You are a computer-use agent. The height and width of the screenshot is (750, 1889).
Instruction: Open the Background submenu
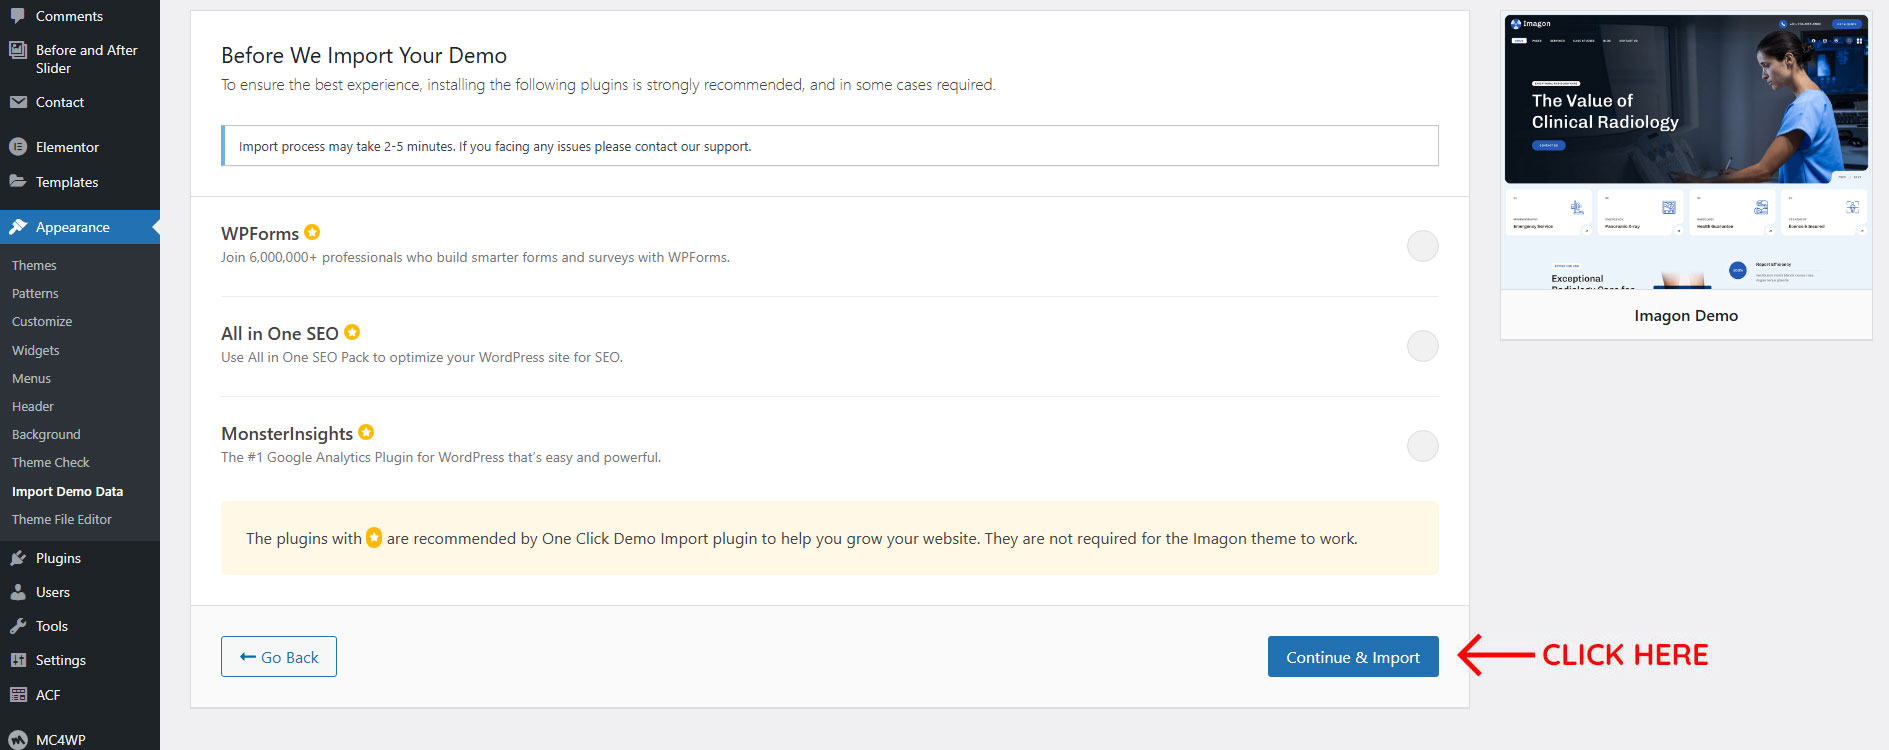(46, 434)
